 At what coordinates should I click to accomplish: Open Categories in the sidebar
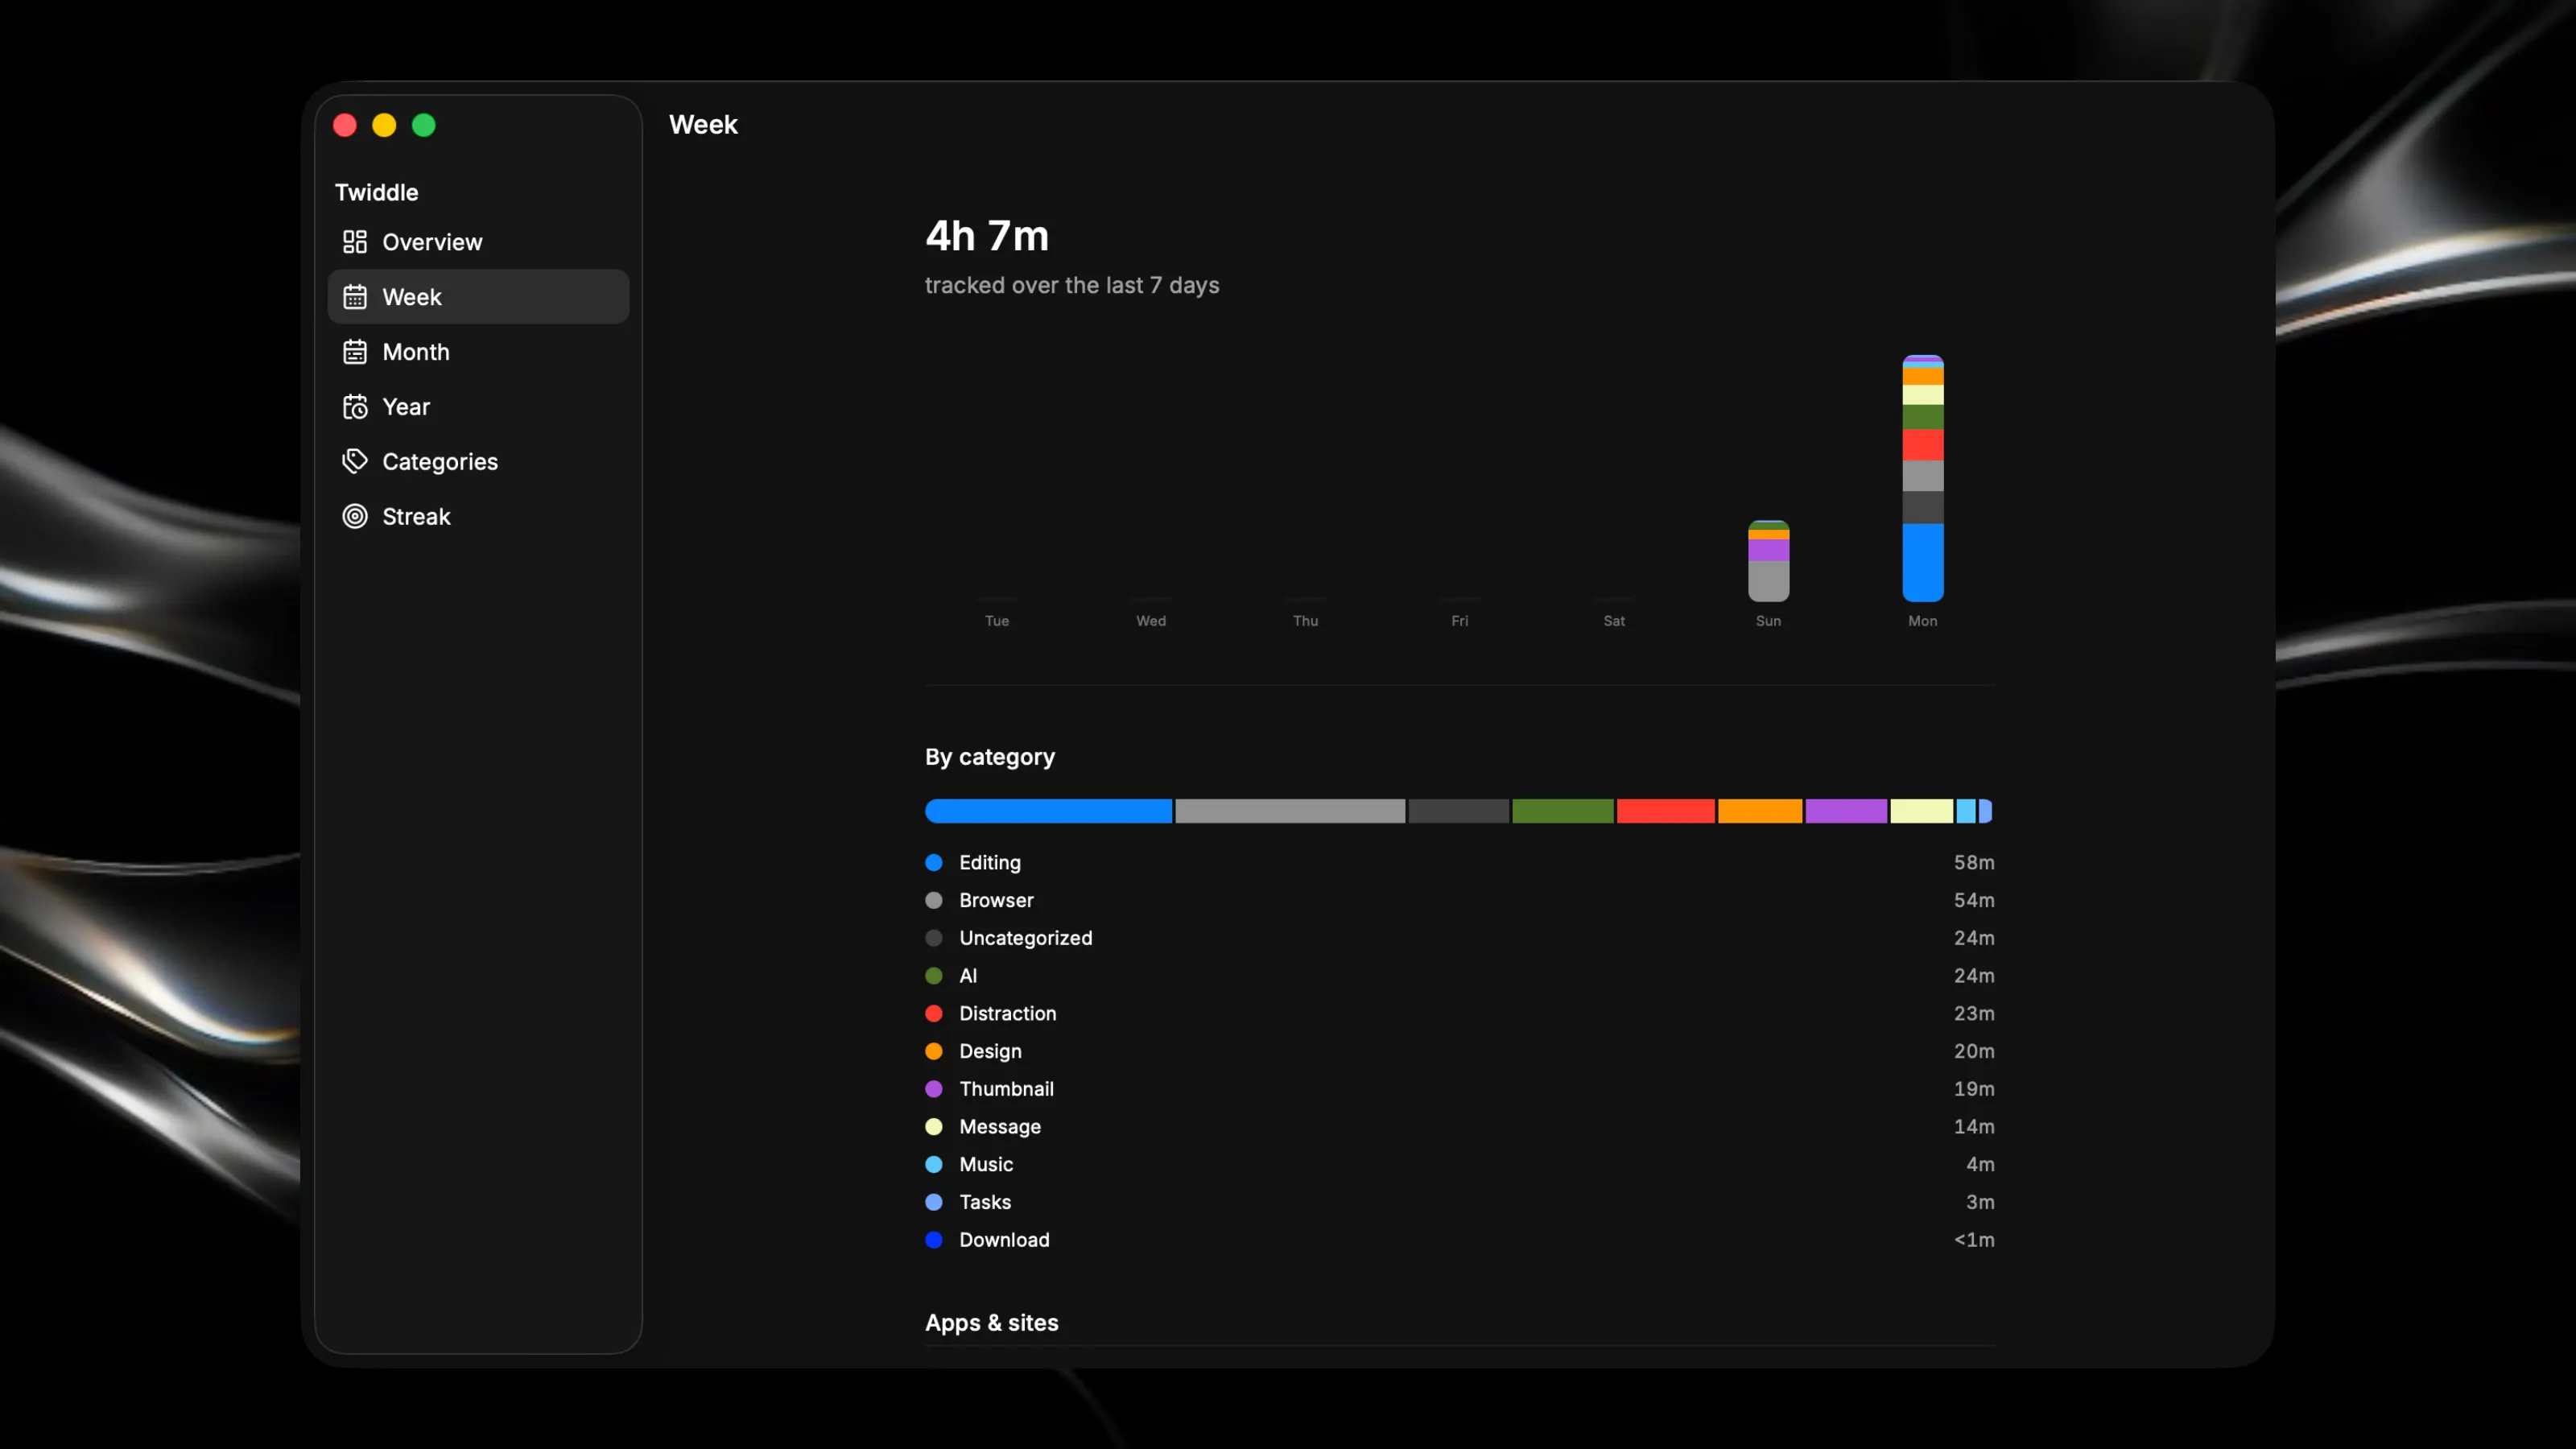click(478, 461)
